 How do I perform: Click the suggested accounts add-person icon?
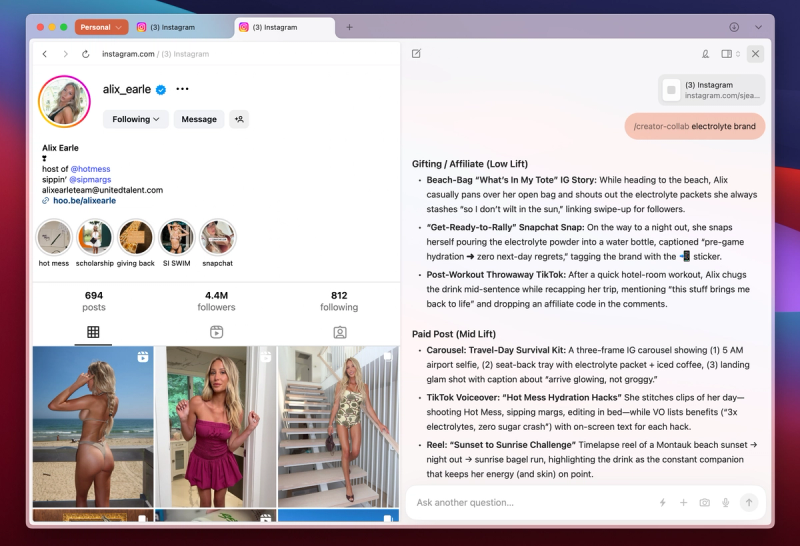point(239,119)
